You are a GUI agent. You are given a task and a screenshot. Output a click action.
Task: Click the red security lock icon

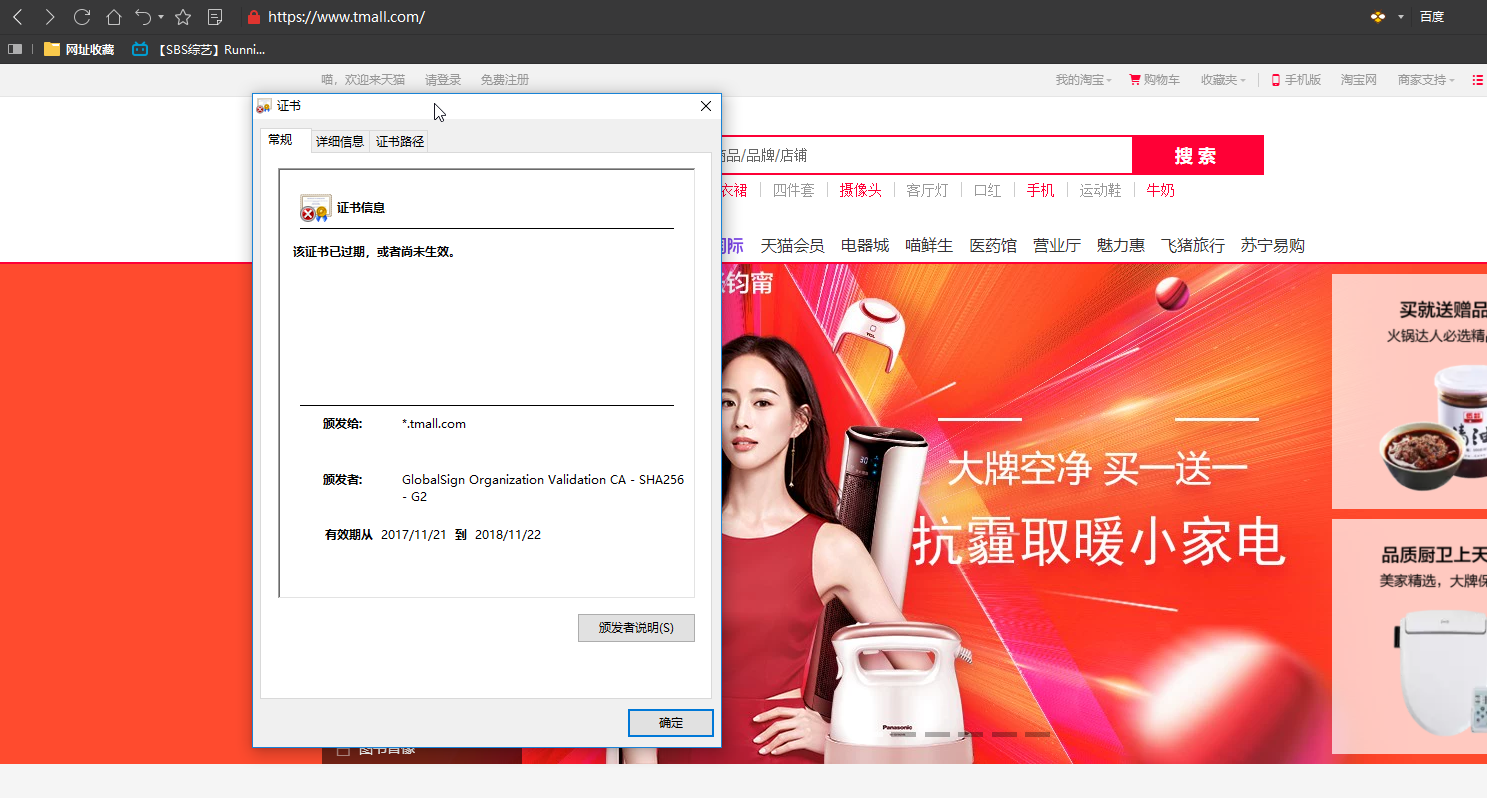coord(253,17)
